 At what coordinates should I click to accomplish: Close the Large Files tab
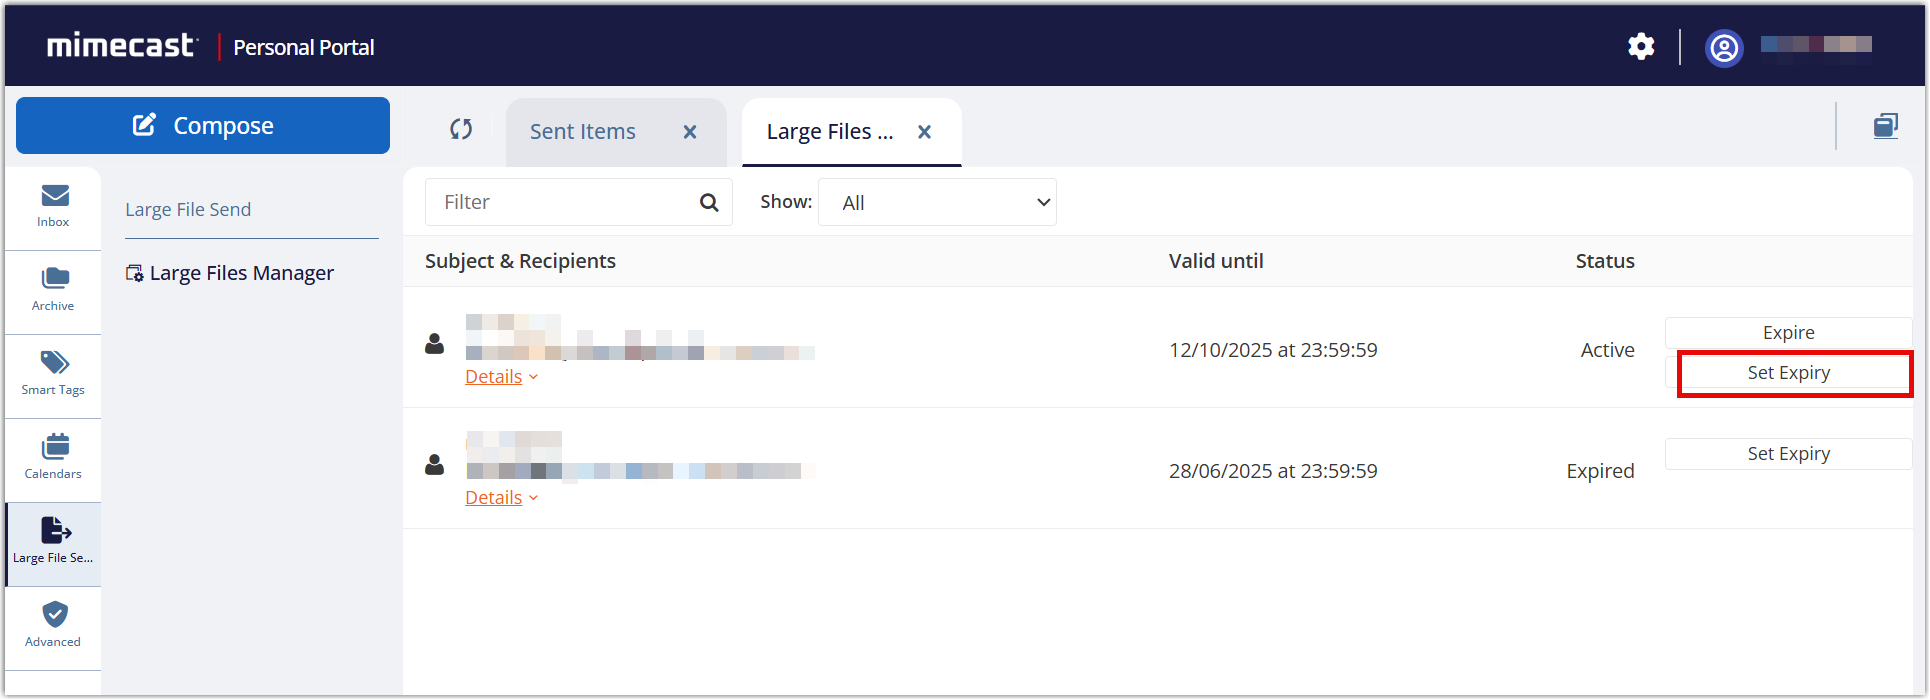point(925,132)
